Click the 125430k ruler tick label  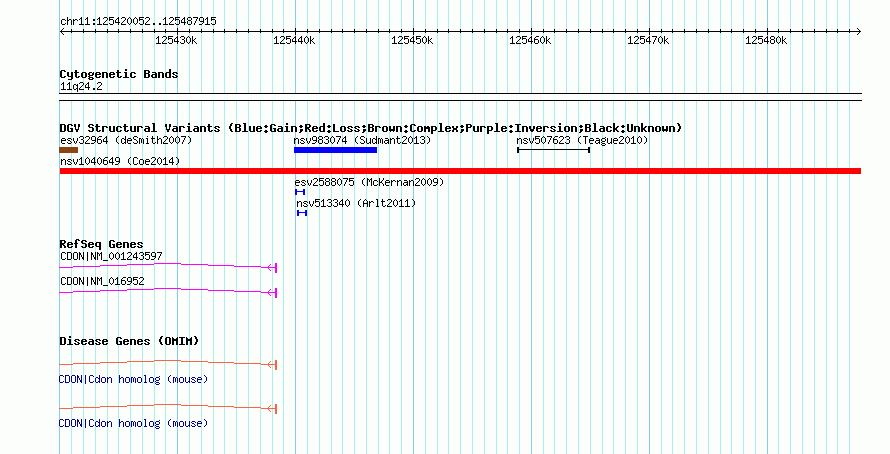(x=177, y=40)
